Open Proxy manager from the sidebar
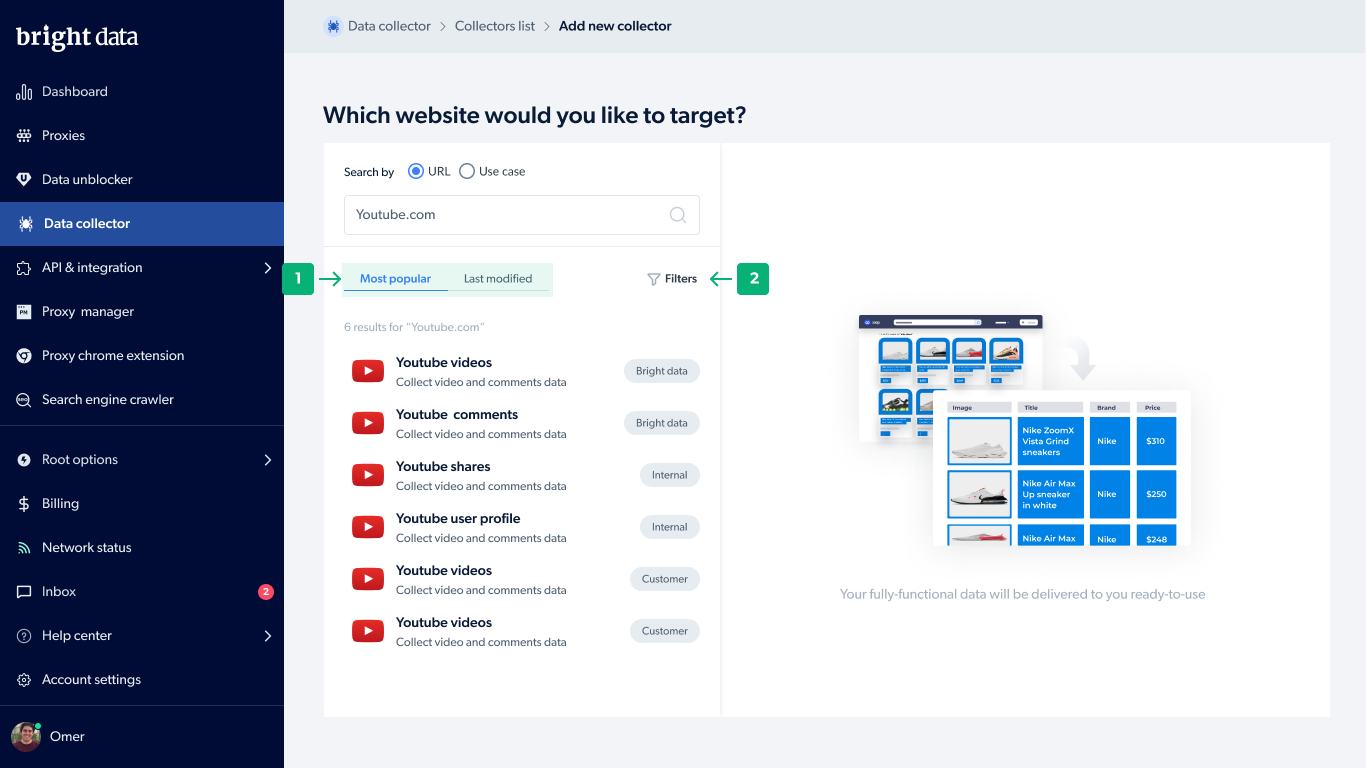Image resolution: width=1366 pixels, height=768 pixels. click(x=142, y=312)
